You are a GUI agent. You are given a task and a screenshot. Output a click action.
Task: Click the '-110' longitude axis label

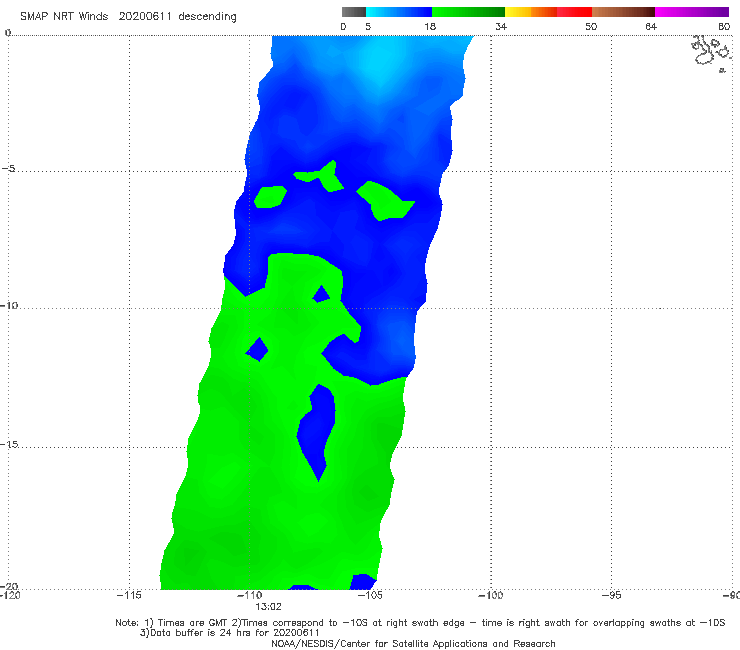249,595
